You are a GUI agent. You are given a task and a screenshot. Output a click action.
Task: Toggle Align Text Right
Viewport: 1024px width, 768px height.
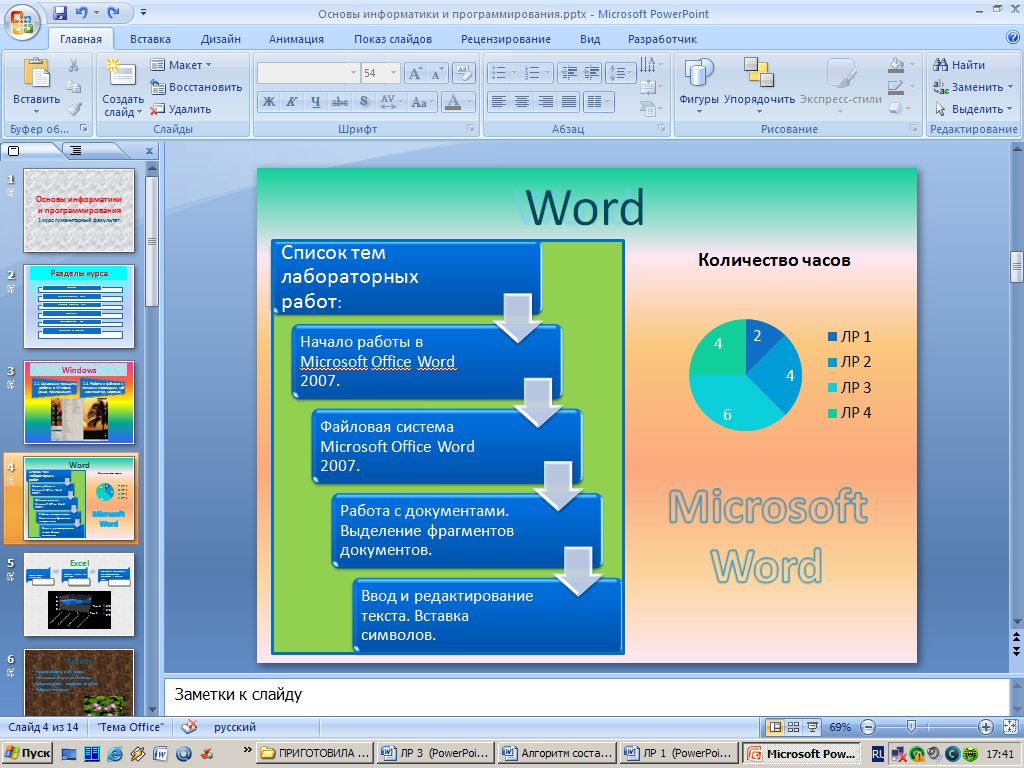[x=545, y=102]
